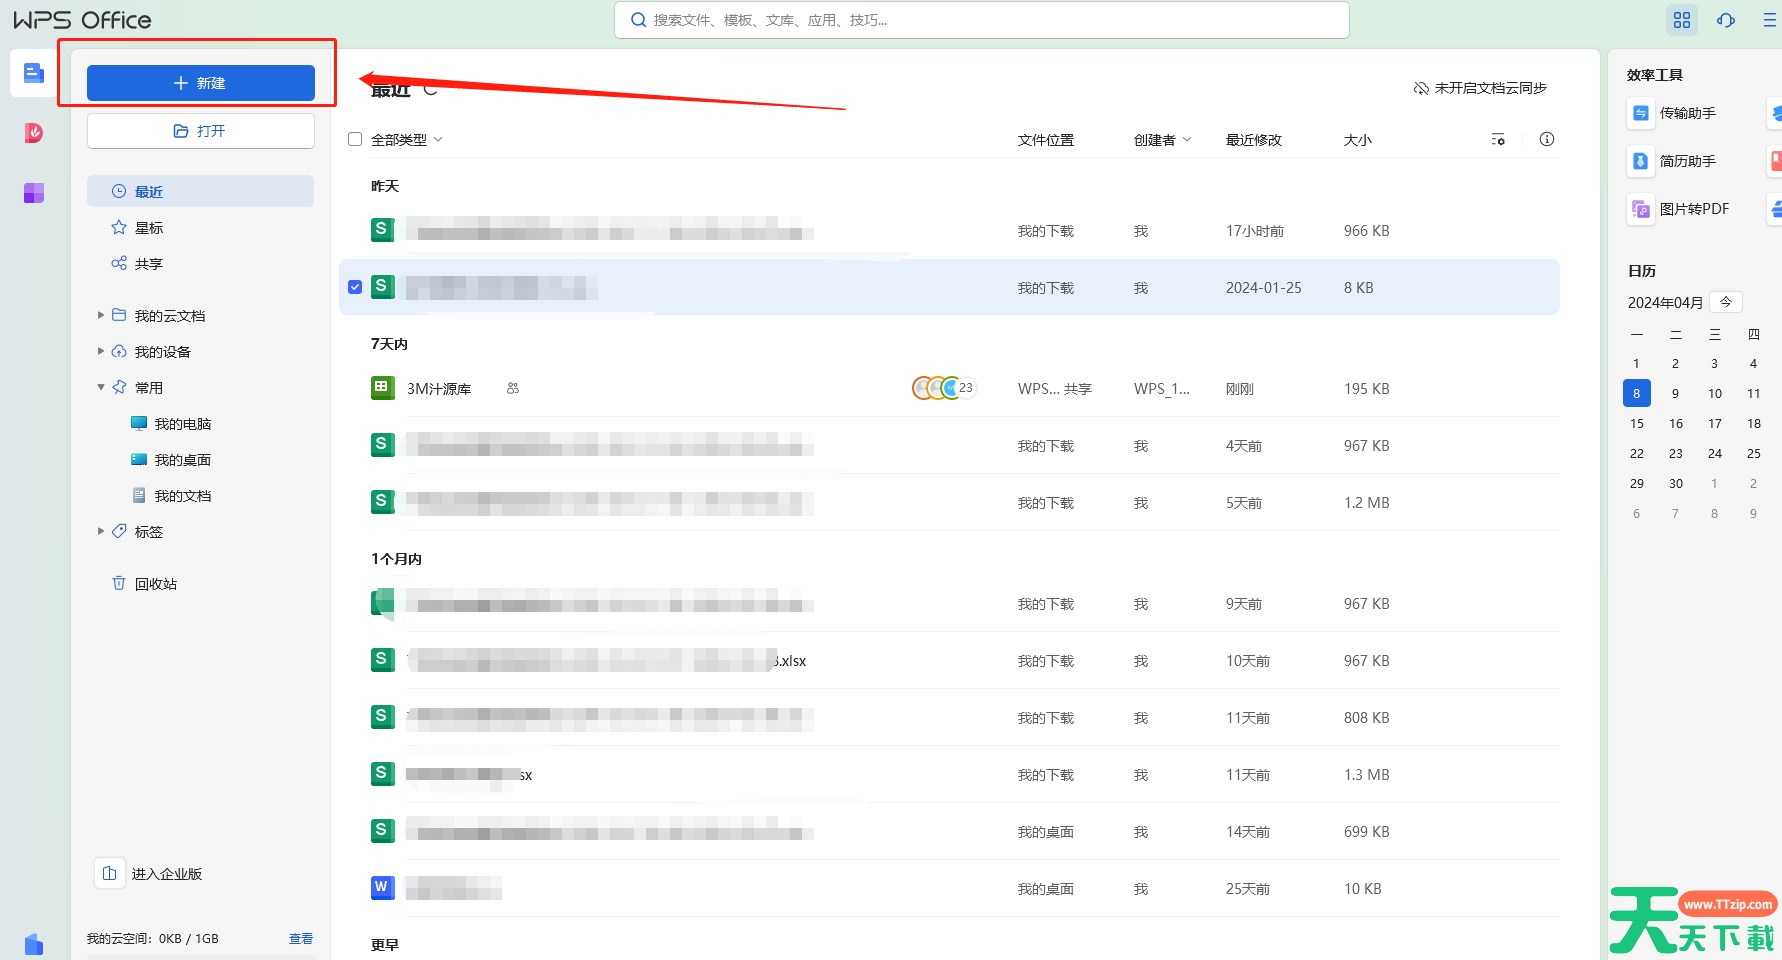Screen dimensions: 1782x960
Task: Switch to the 星标 starred list
Action: pos(148,228)
